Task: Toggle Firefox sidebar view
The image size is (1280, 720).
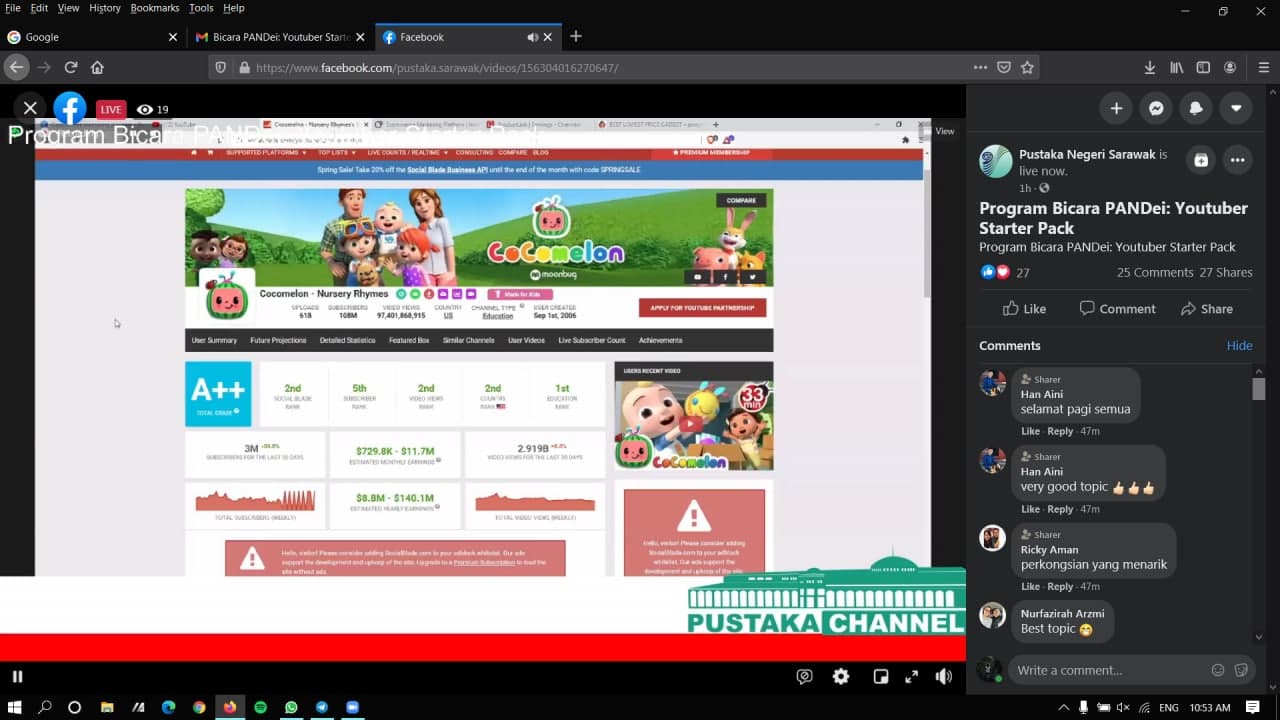Action: click(x=1203, y=67)
